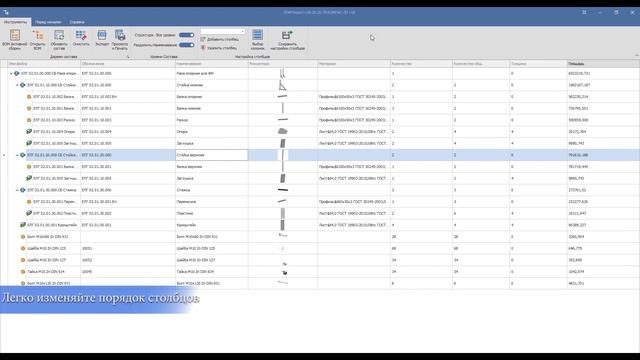Select the name cell 'Стяжка'
640x360 pixels.
click(211, 190)
